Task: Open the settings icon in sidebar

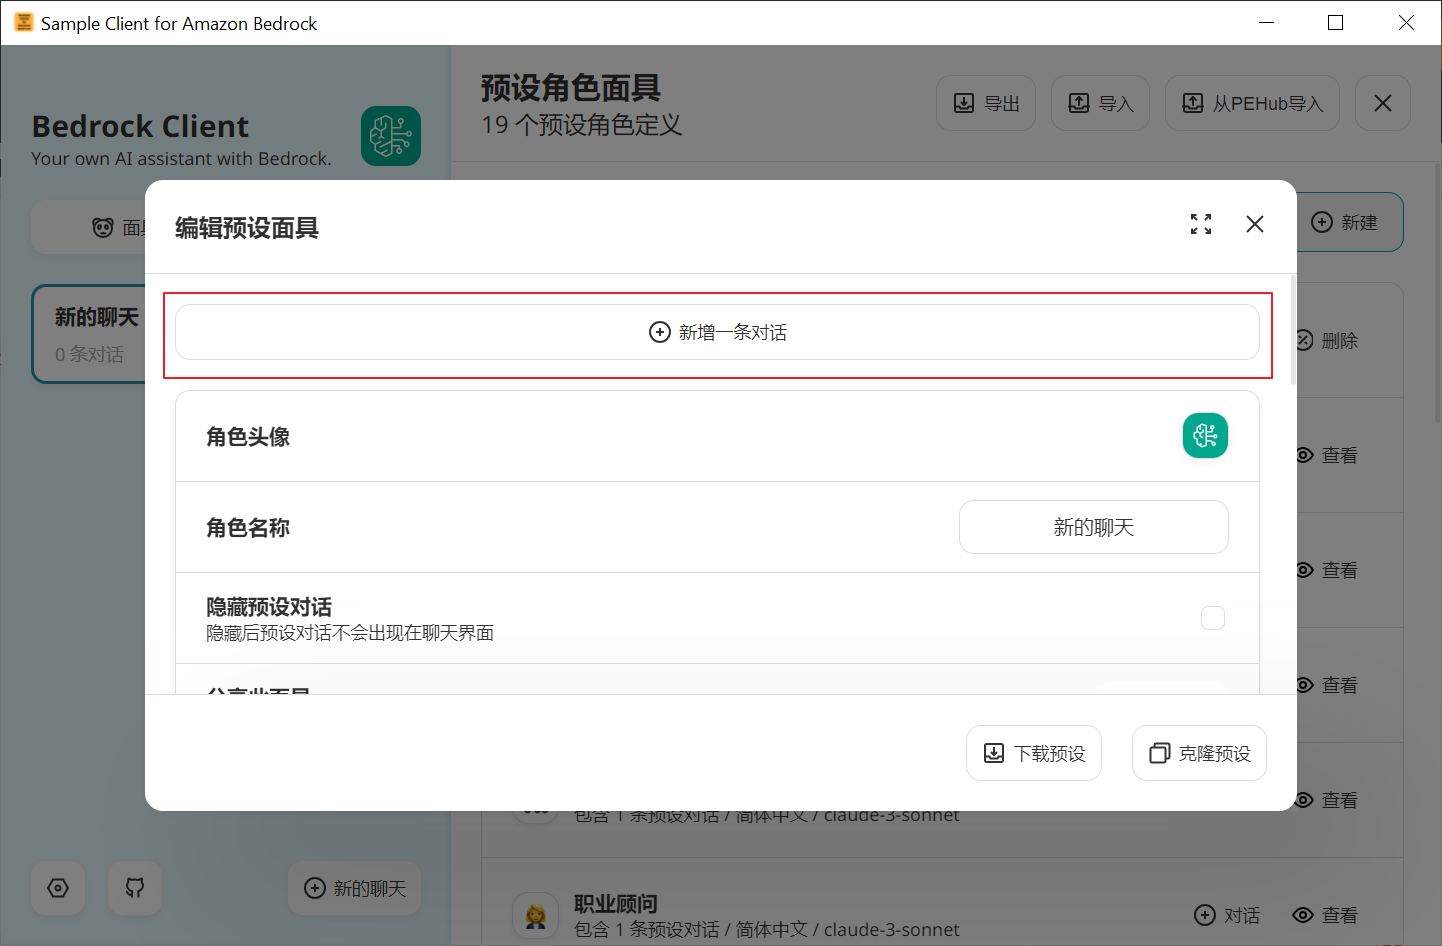Action: pyautogui.click(x=58, y=888)
